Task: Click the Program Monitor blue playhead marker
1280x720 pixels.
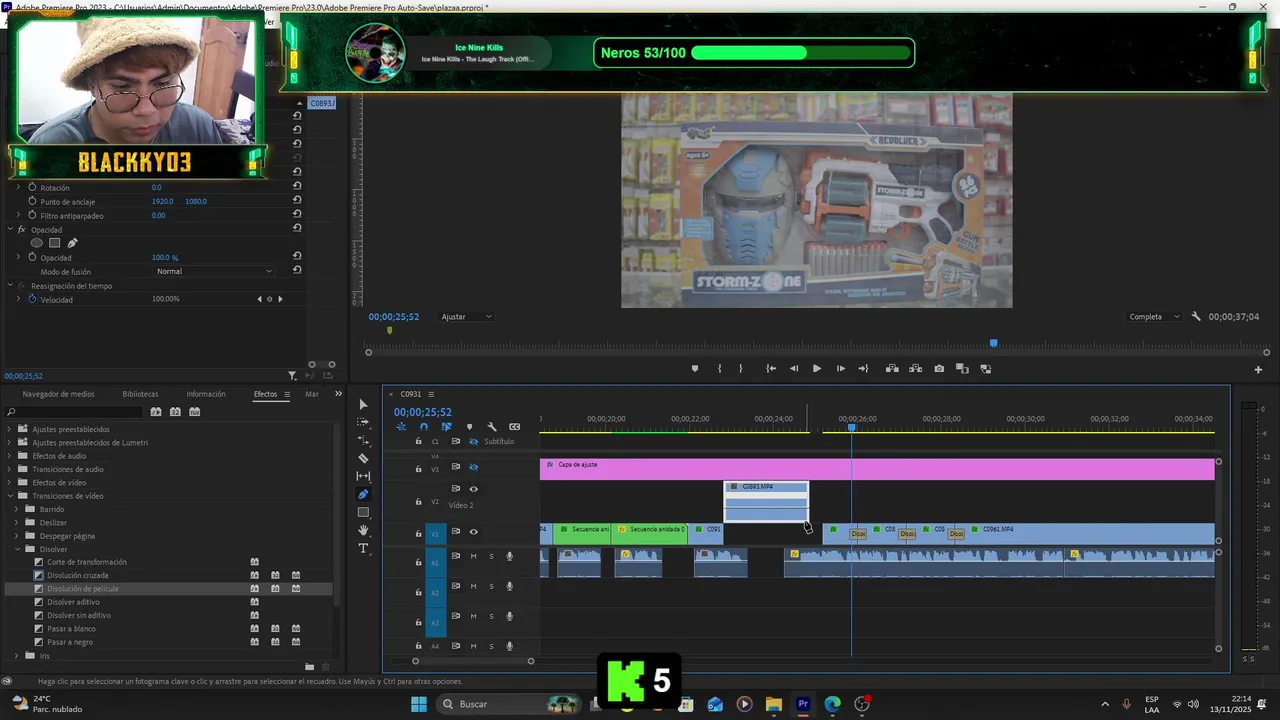Action: pyautogui.click(x=993, y=343)
